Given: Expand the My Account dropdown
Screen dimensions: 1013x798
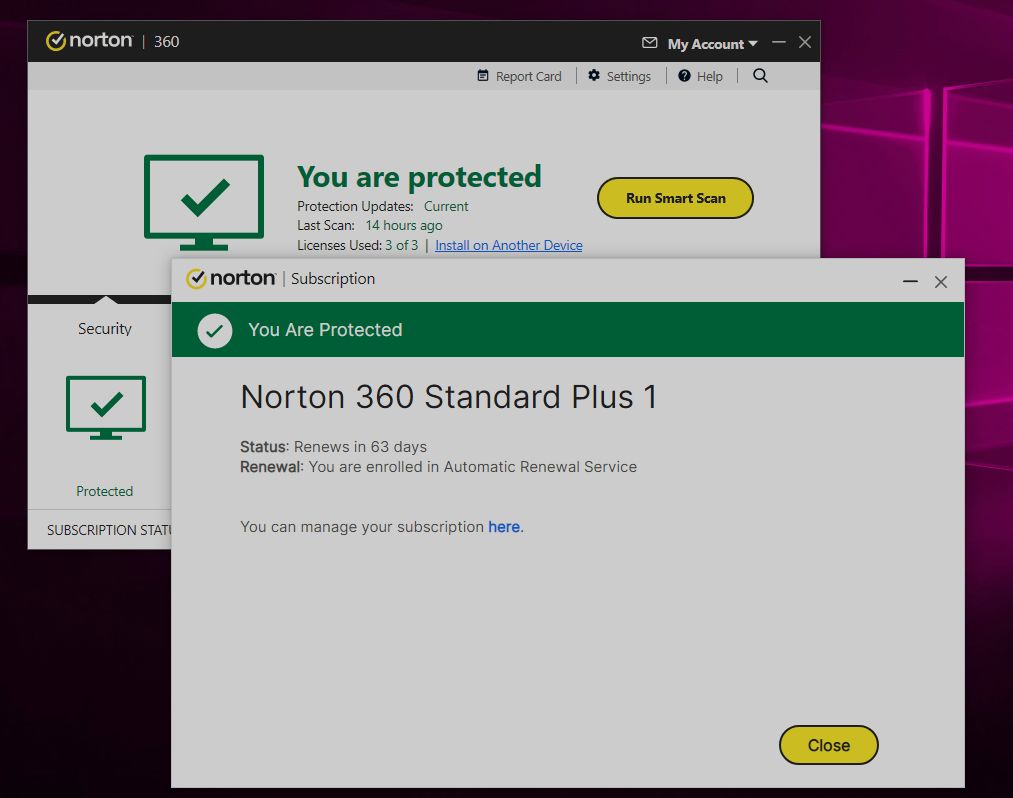Looking at the screenshot, I should point(712,44).
